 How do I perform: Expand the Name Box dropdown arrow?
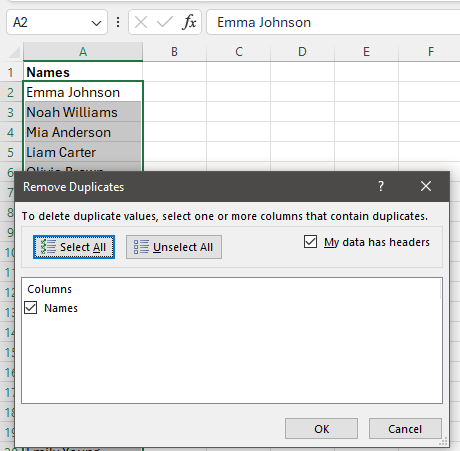96,23
